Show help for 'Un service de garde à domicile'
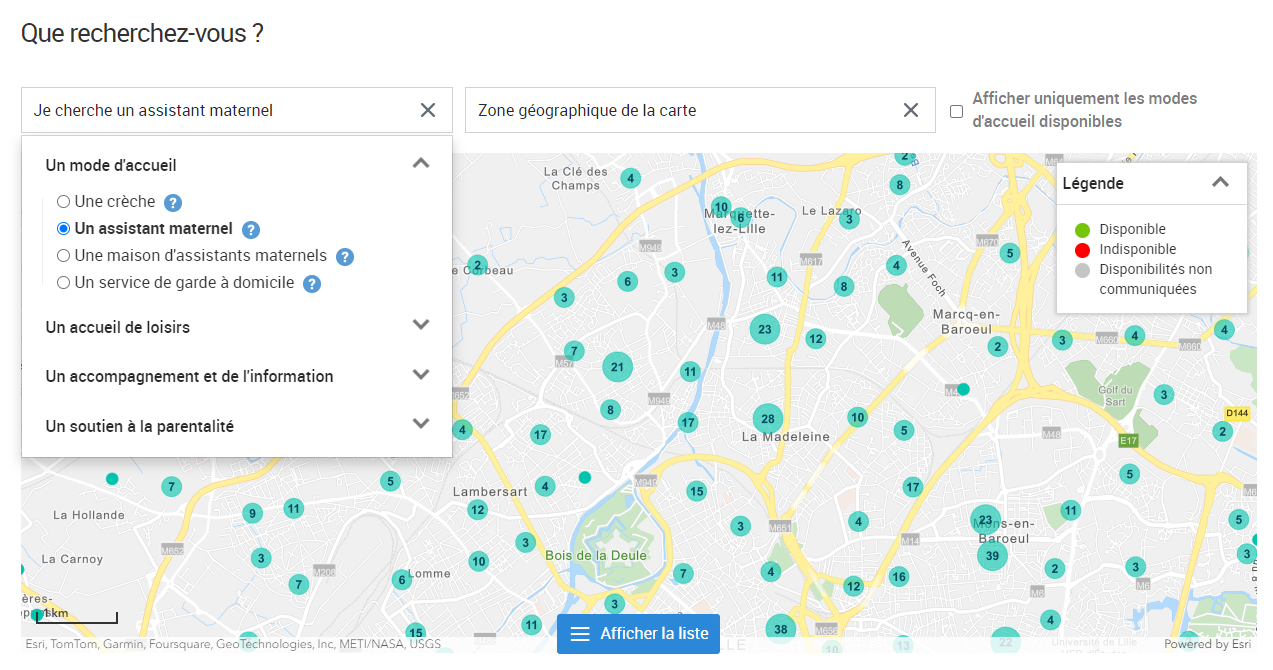The height and width of the screenshot is (670, 1273). 312,284
